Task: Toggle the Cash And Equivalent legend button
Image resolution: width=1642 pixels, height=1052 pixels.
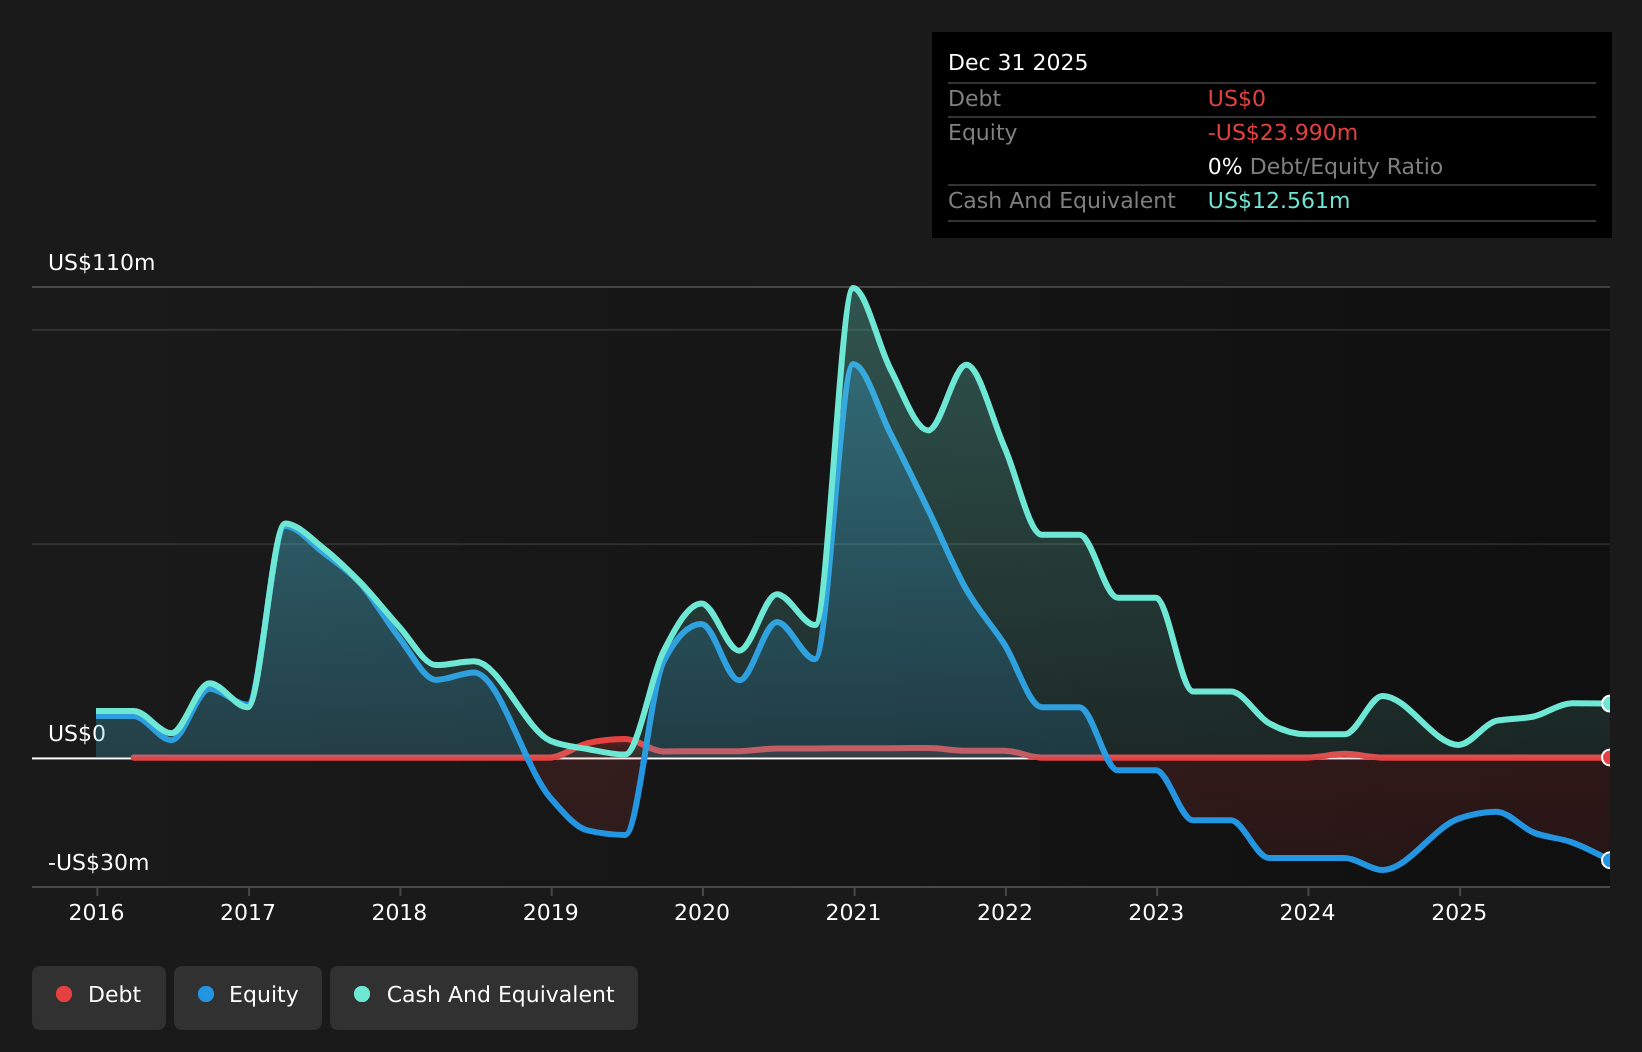Action: [484, 997]
